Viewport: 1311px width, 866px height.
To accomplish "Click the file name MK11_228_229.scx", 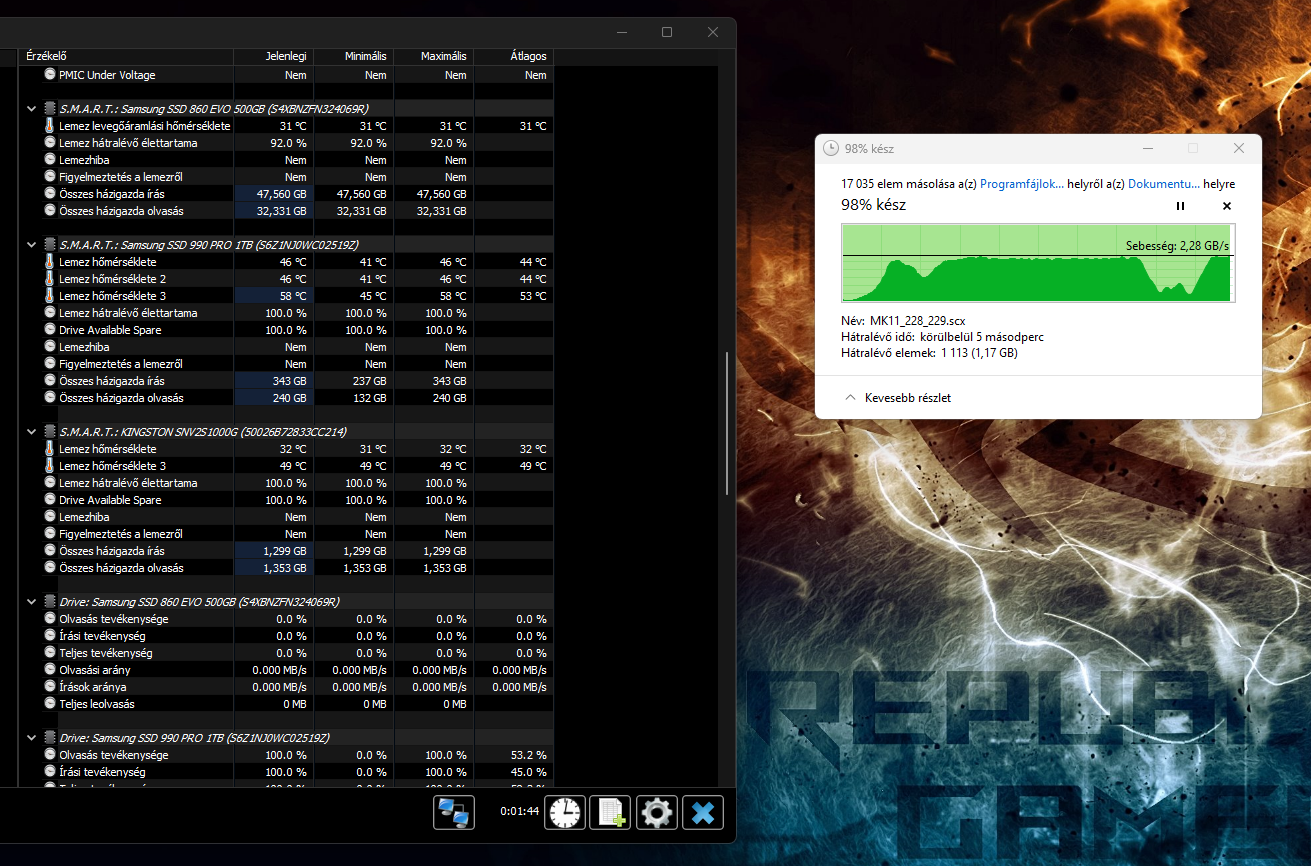I will click(918, 321).
